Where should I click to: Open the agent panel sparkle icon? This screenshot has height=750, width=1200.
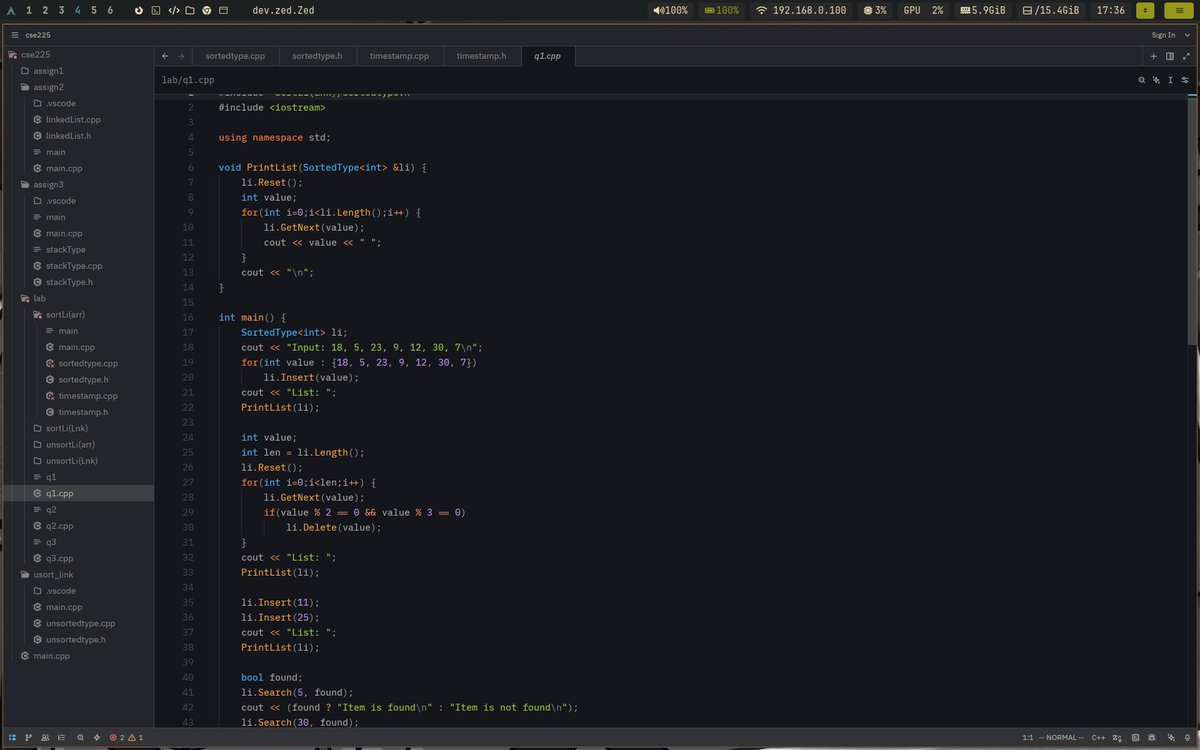(1171, 737)
